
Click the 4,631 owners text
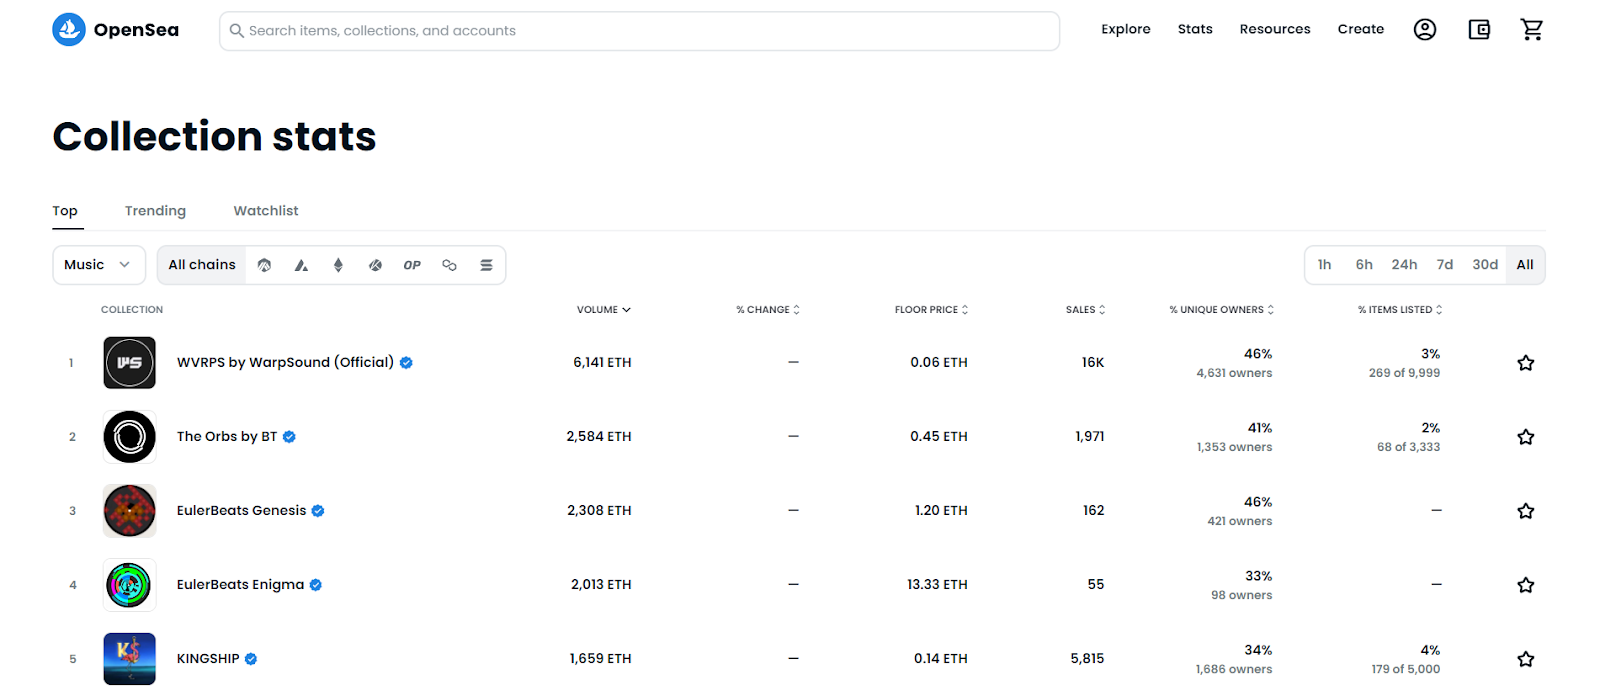point(1234,373)
